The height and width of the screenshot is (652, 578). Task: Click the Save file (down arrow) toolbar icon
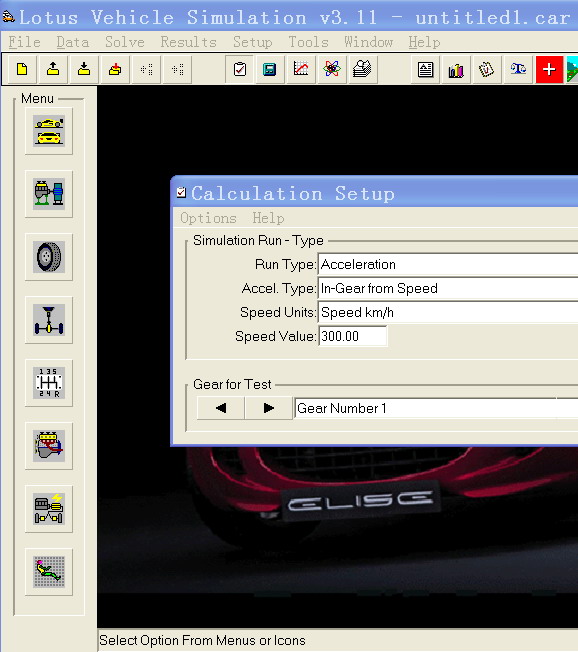pyautogui.click(x=84, y=69)
